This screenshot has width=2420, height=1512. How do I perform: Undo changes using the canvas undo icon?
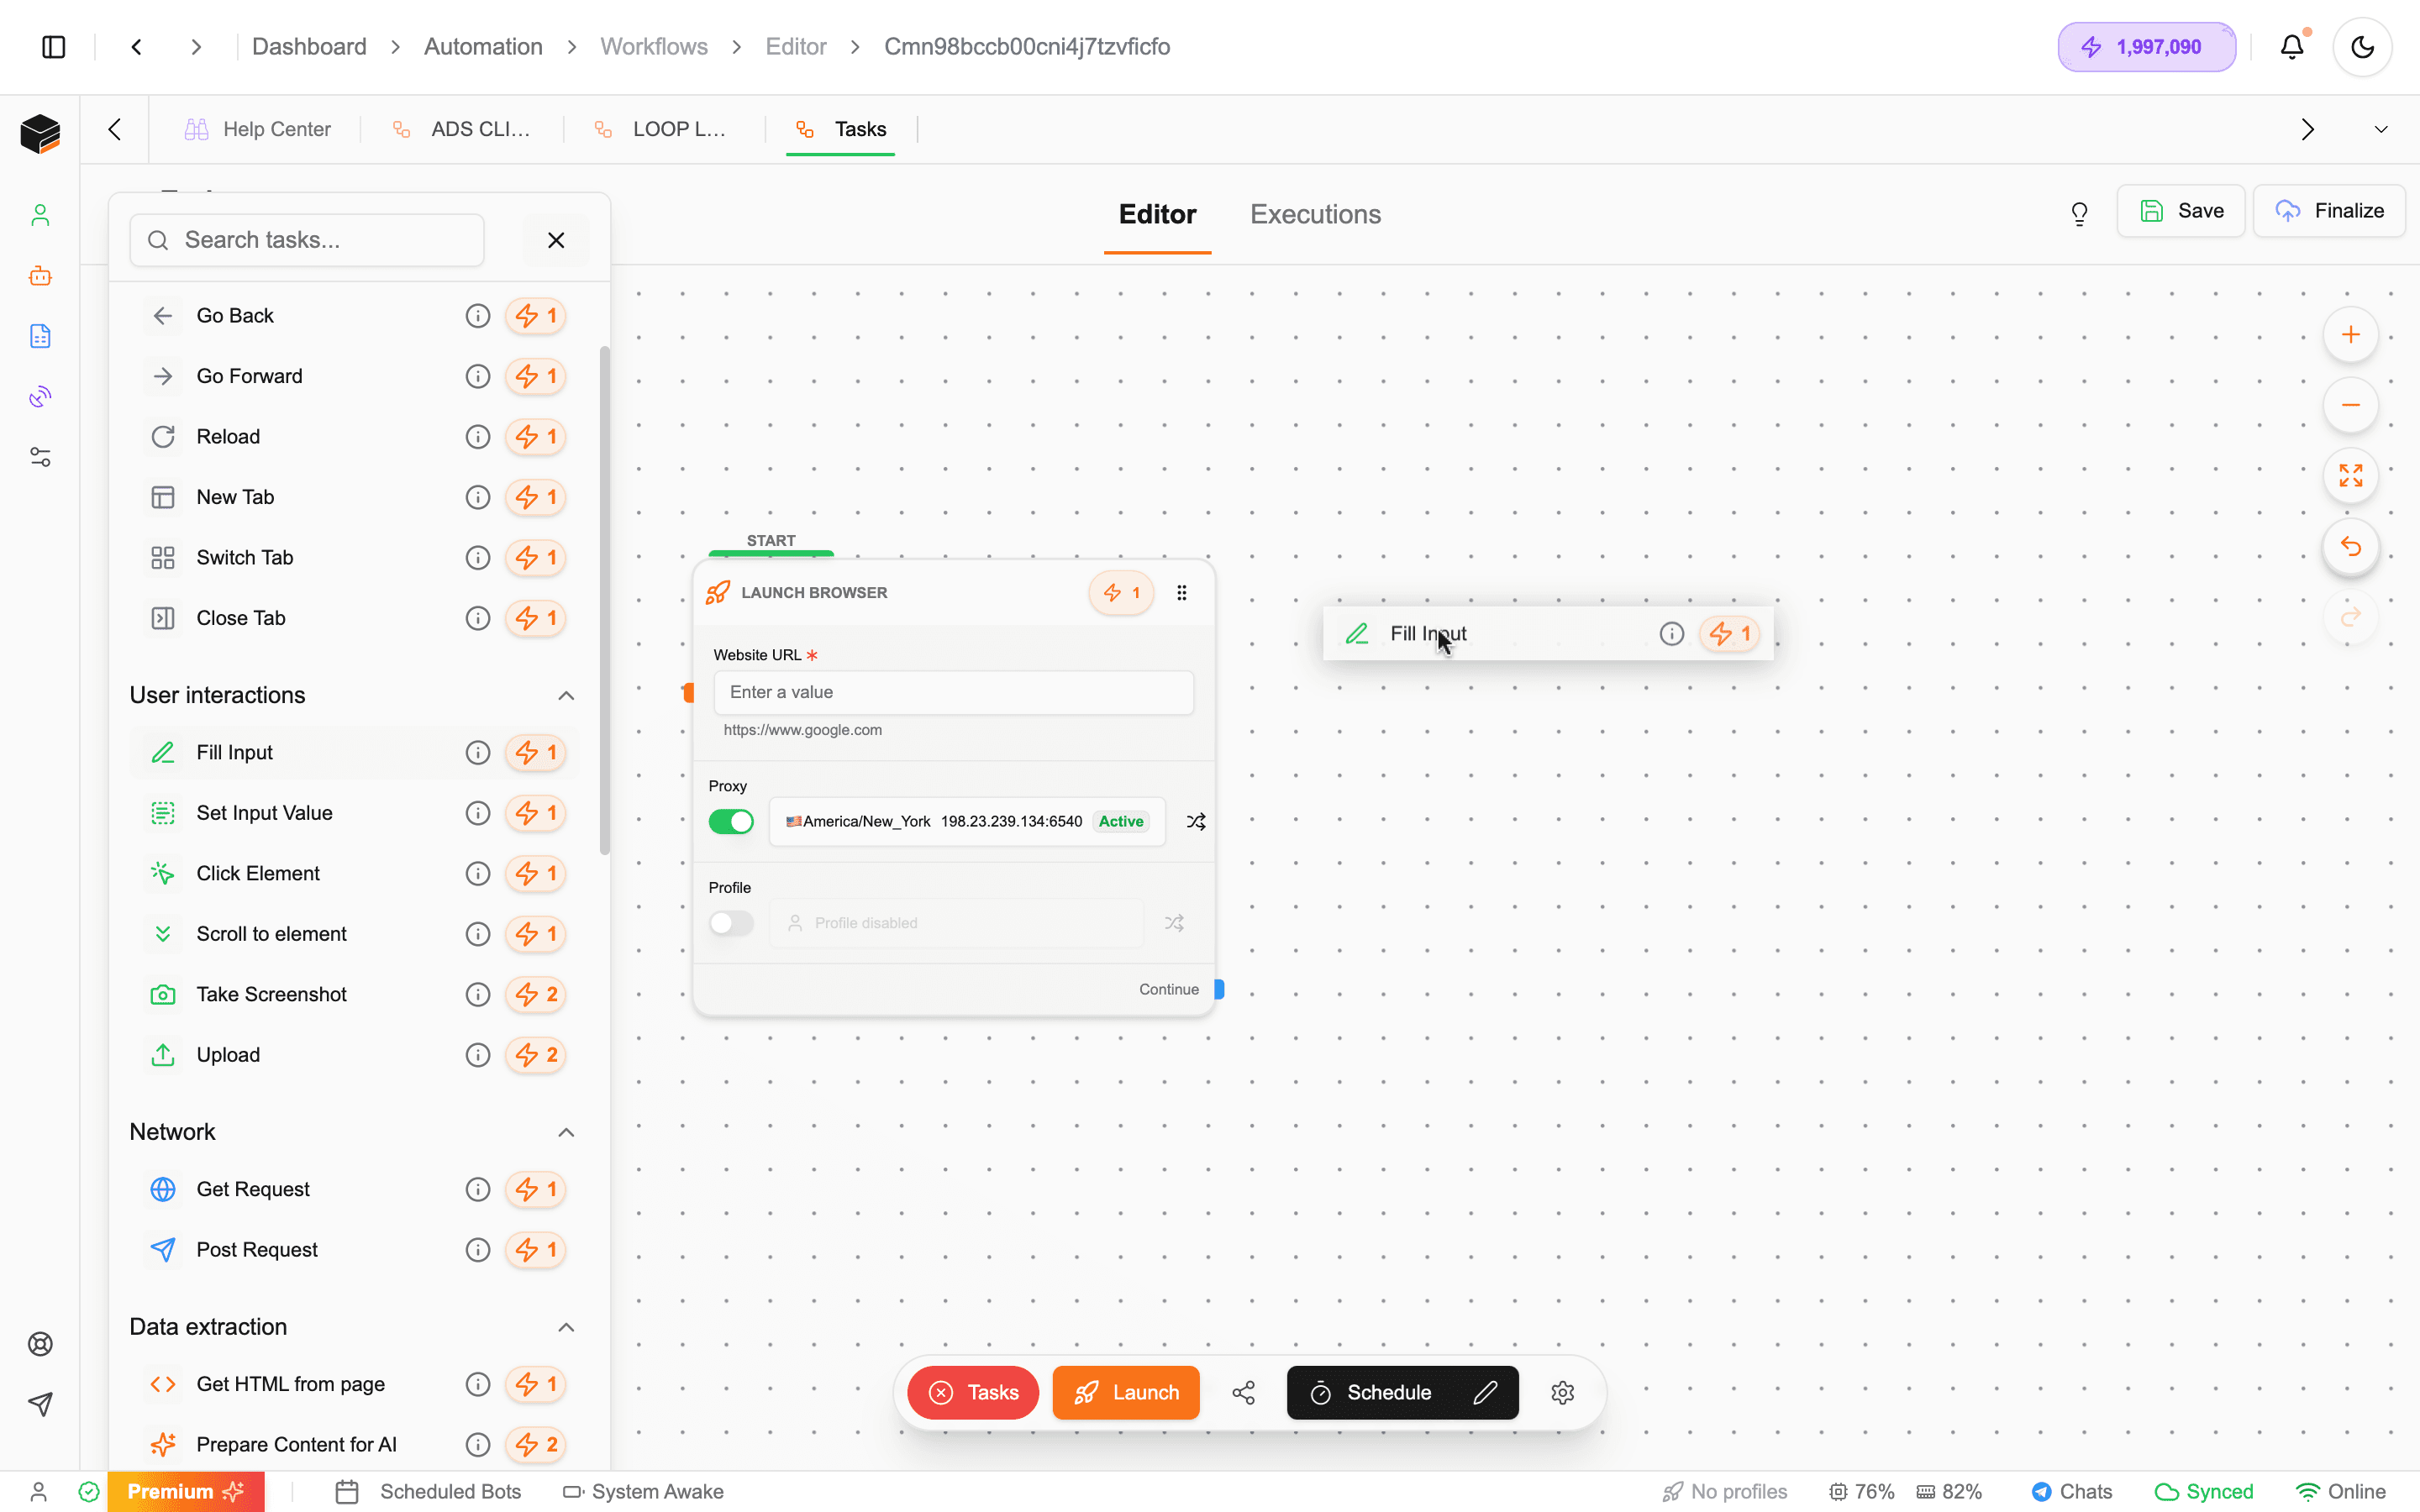point(2351,547)
